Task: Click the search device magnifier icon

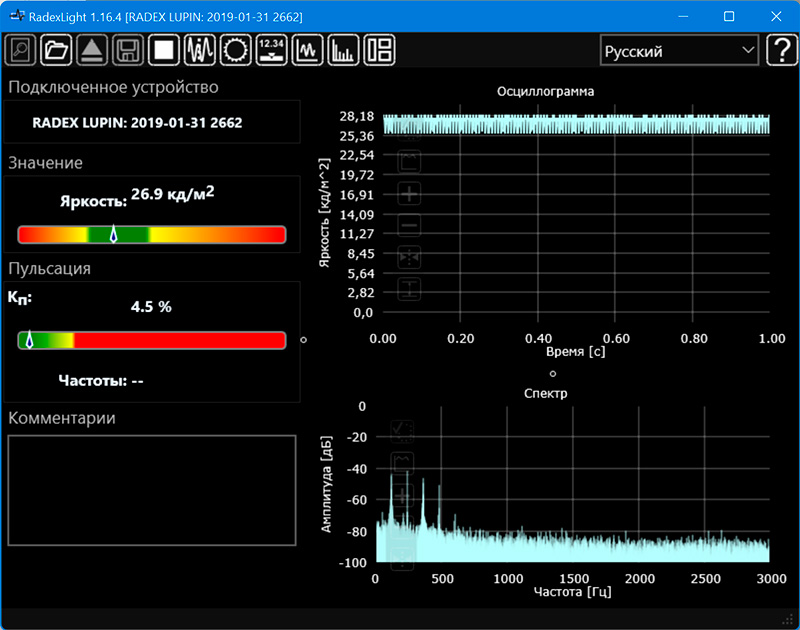Action: (x=20, y=50)
